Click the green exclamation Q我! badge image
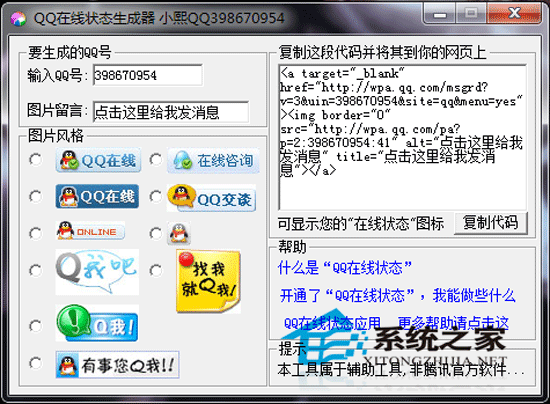550x404 pixels. (97, 323)
